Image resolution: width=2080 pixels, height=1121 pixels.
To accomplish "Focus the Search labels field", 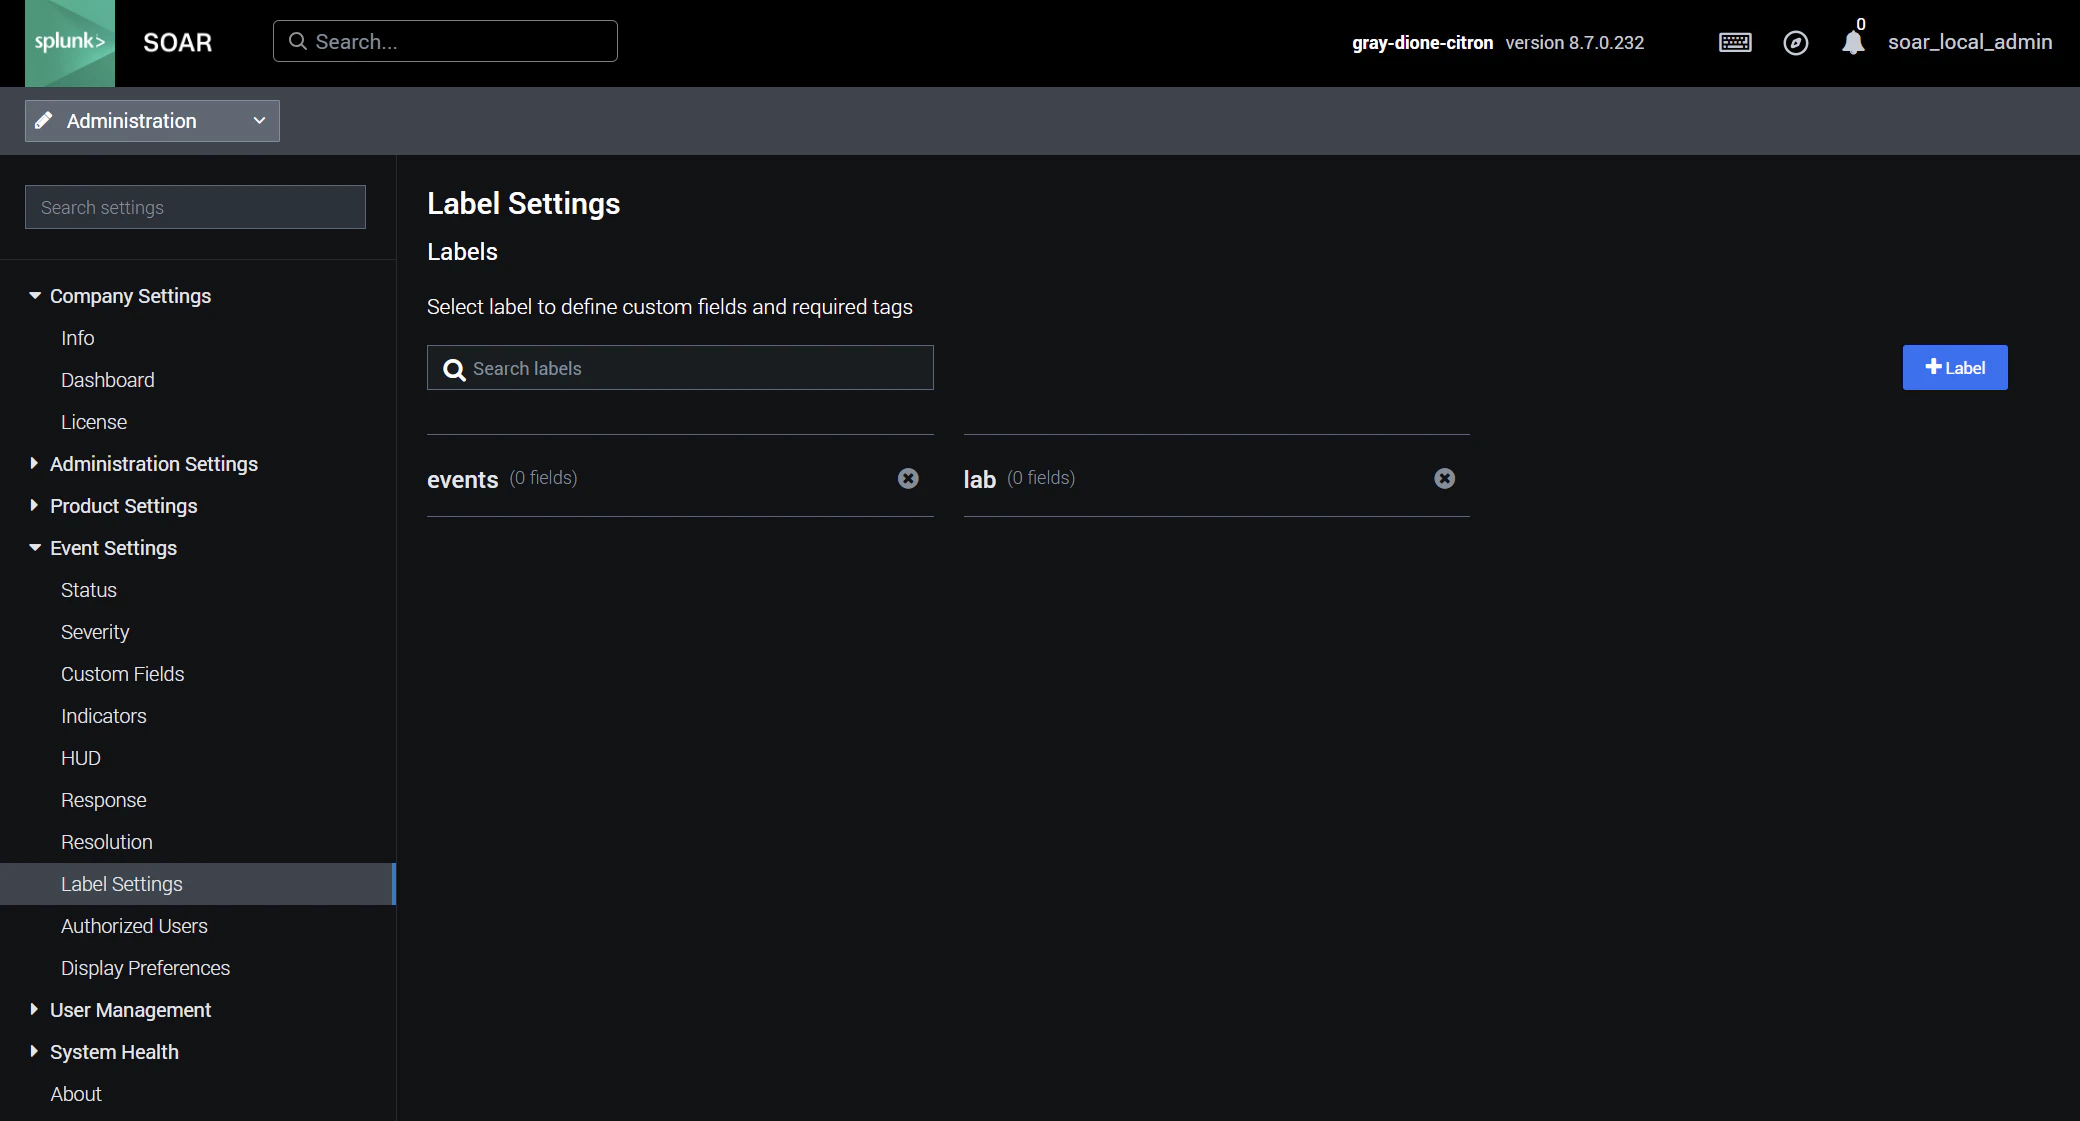I will 680,368.
